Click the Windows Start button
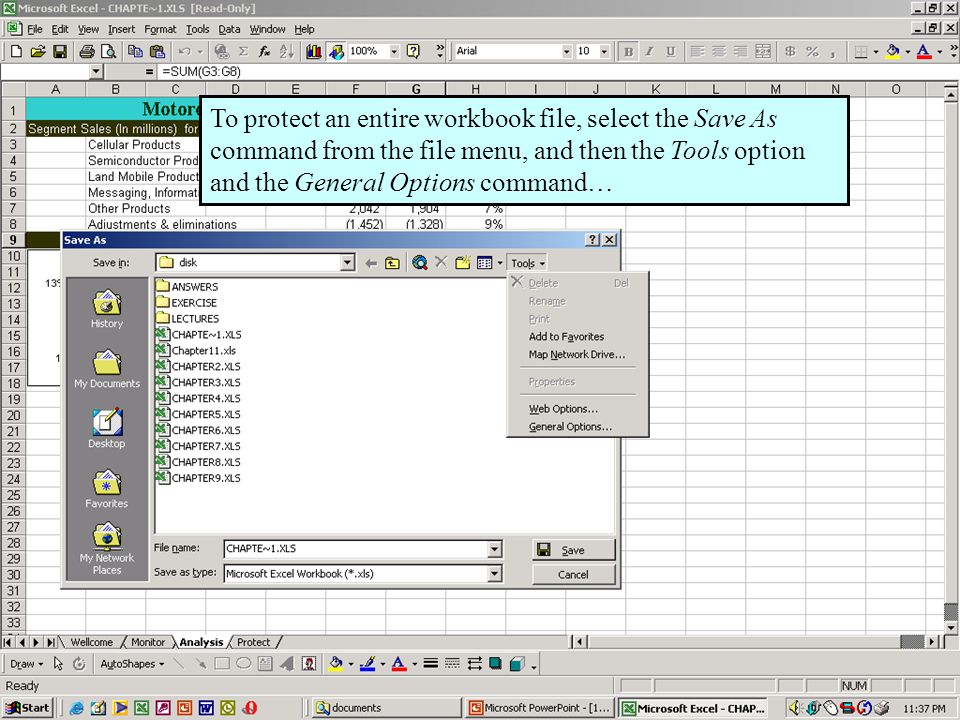Viewport: 960px width, 720px height. [x=28, y=708]
